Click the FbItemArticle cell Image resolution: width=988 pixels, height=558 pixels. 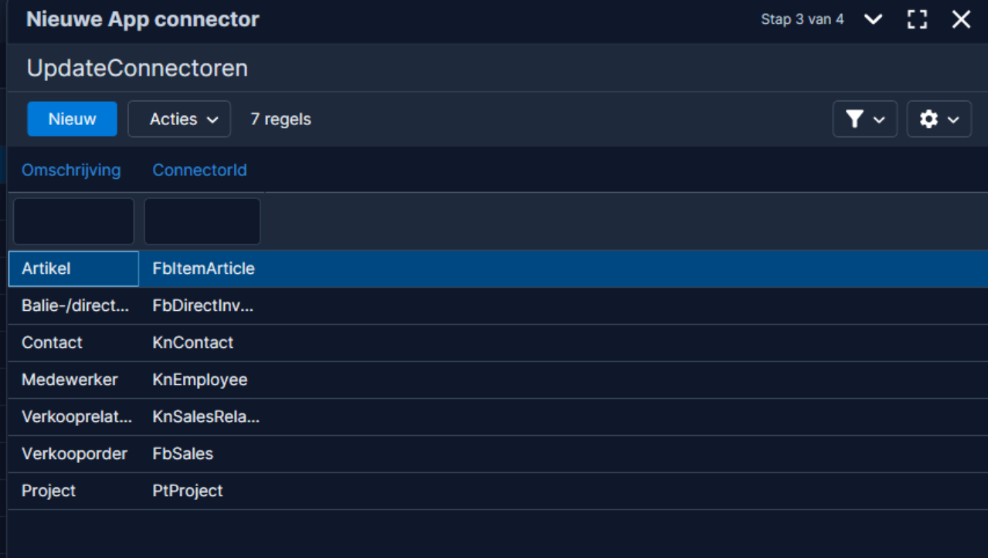pos(204,269)
